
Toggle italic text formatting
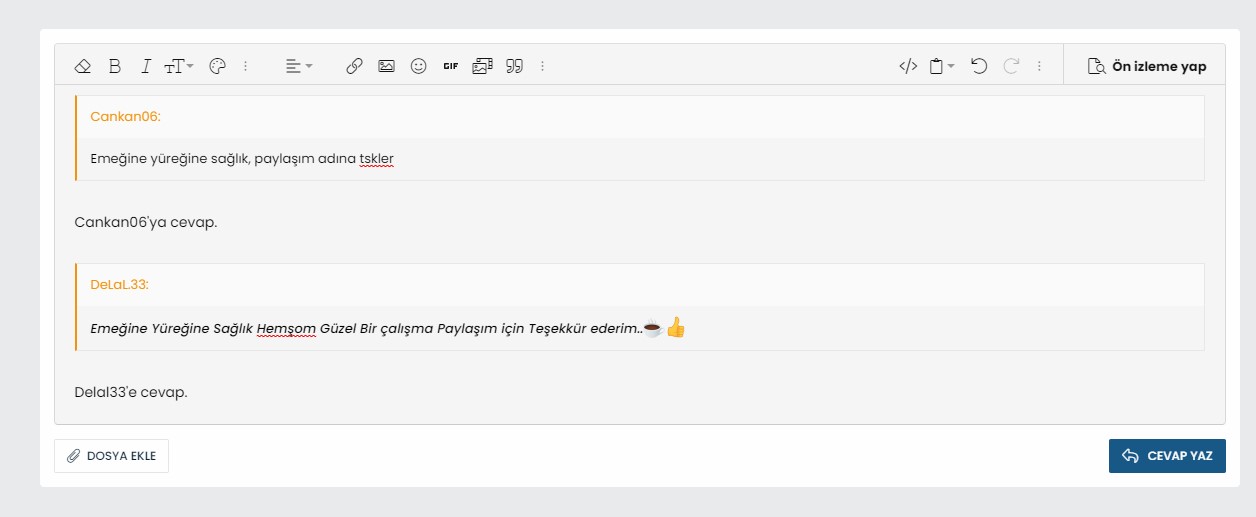pyautogui.click(x=146, y=66)
